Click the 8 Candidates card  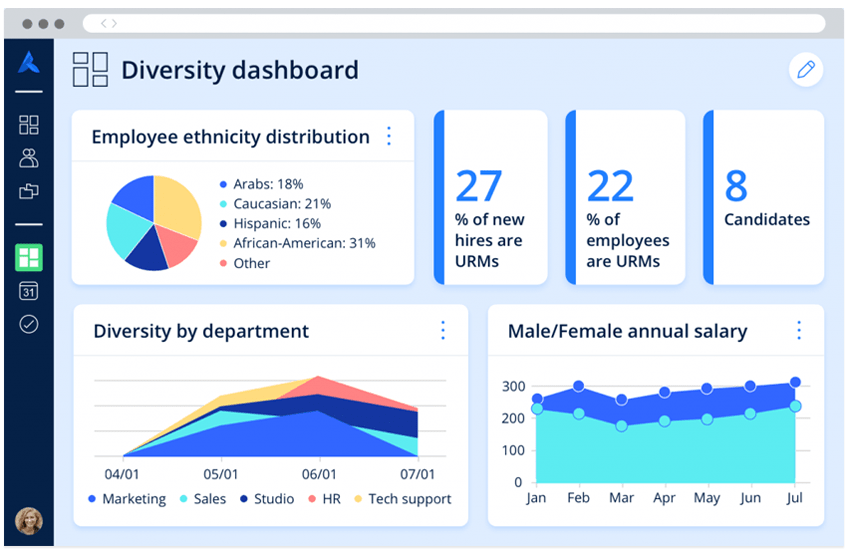click(765, 198)
